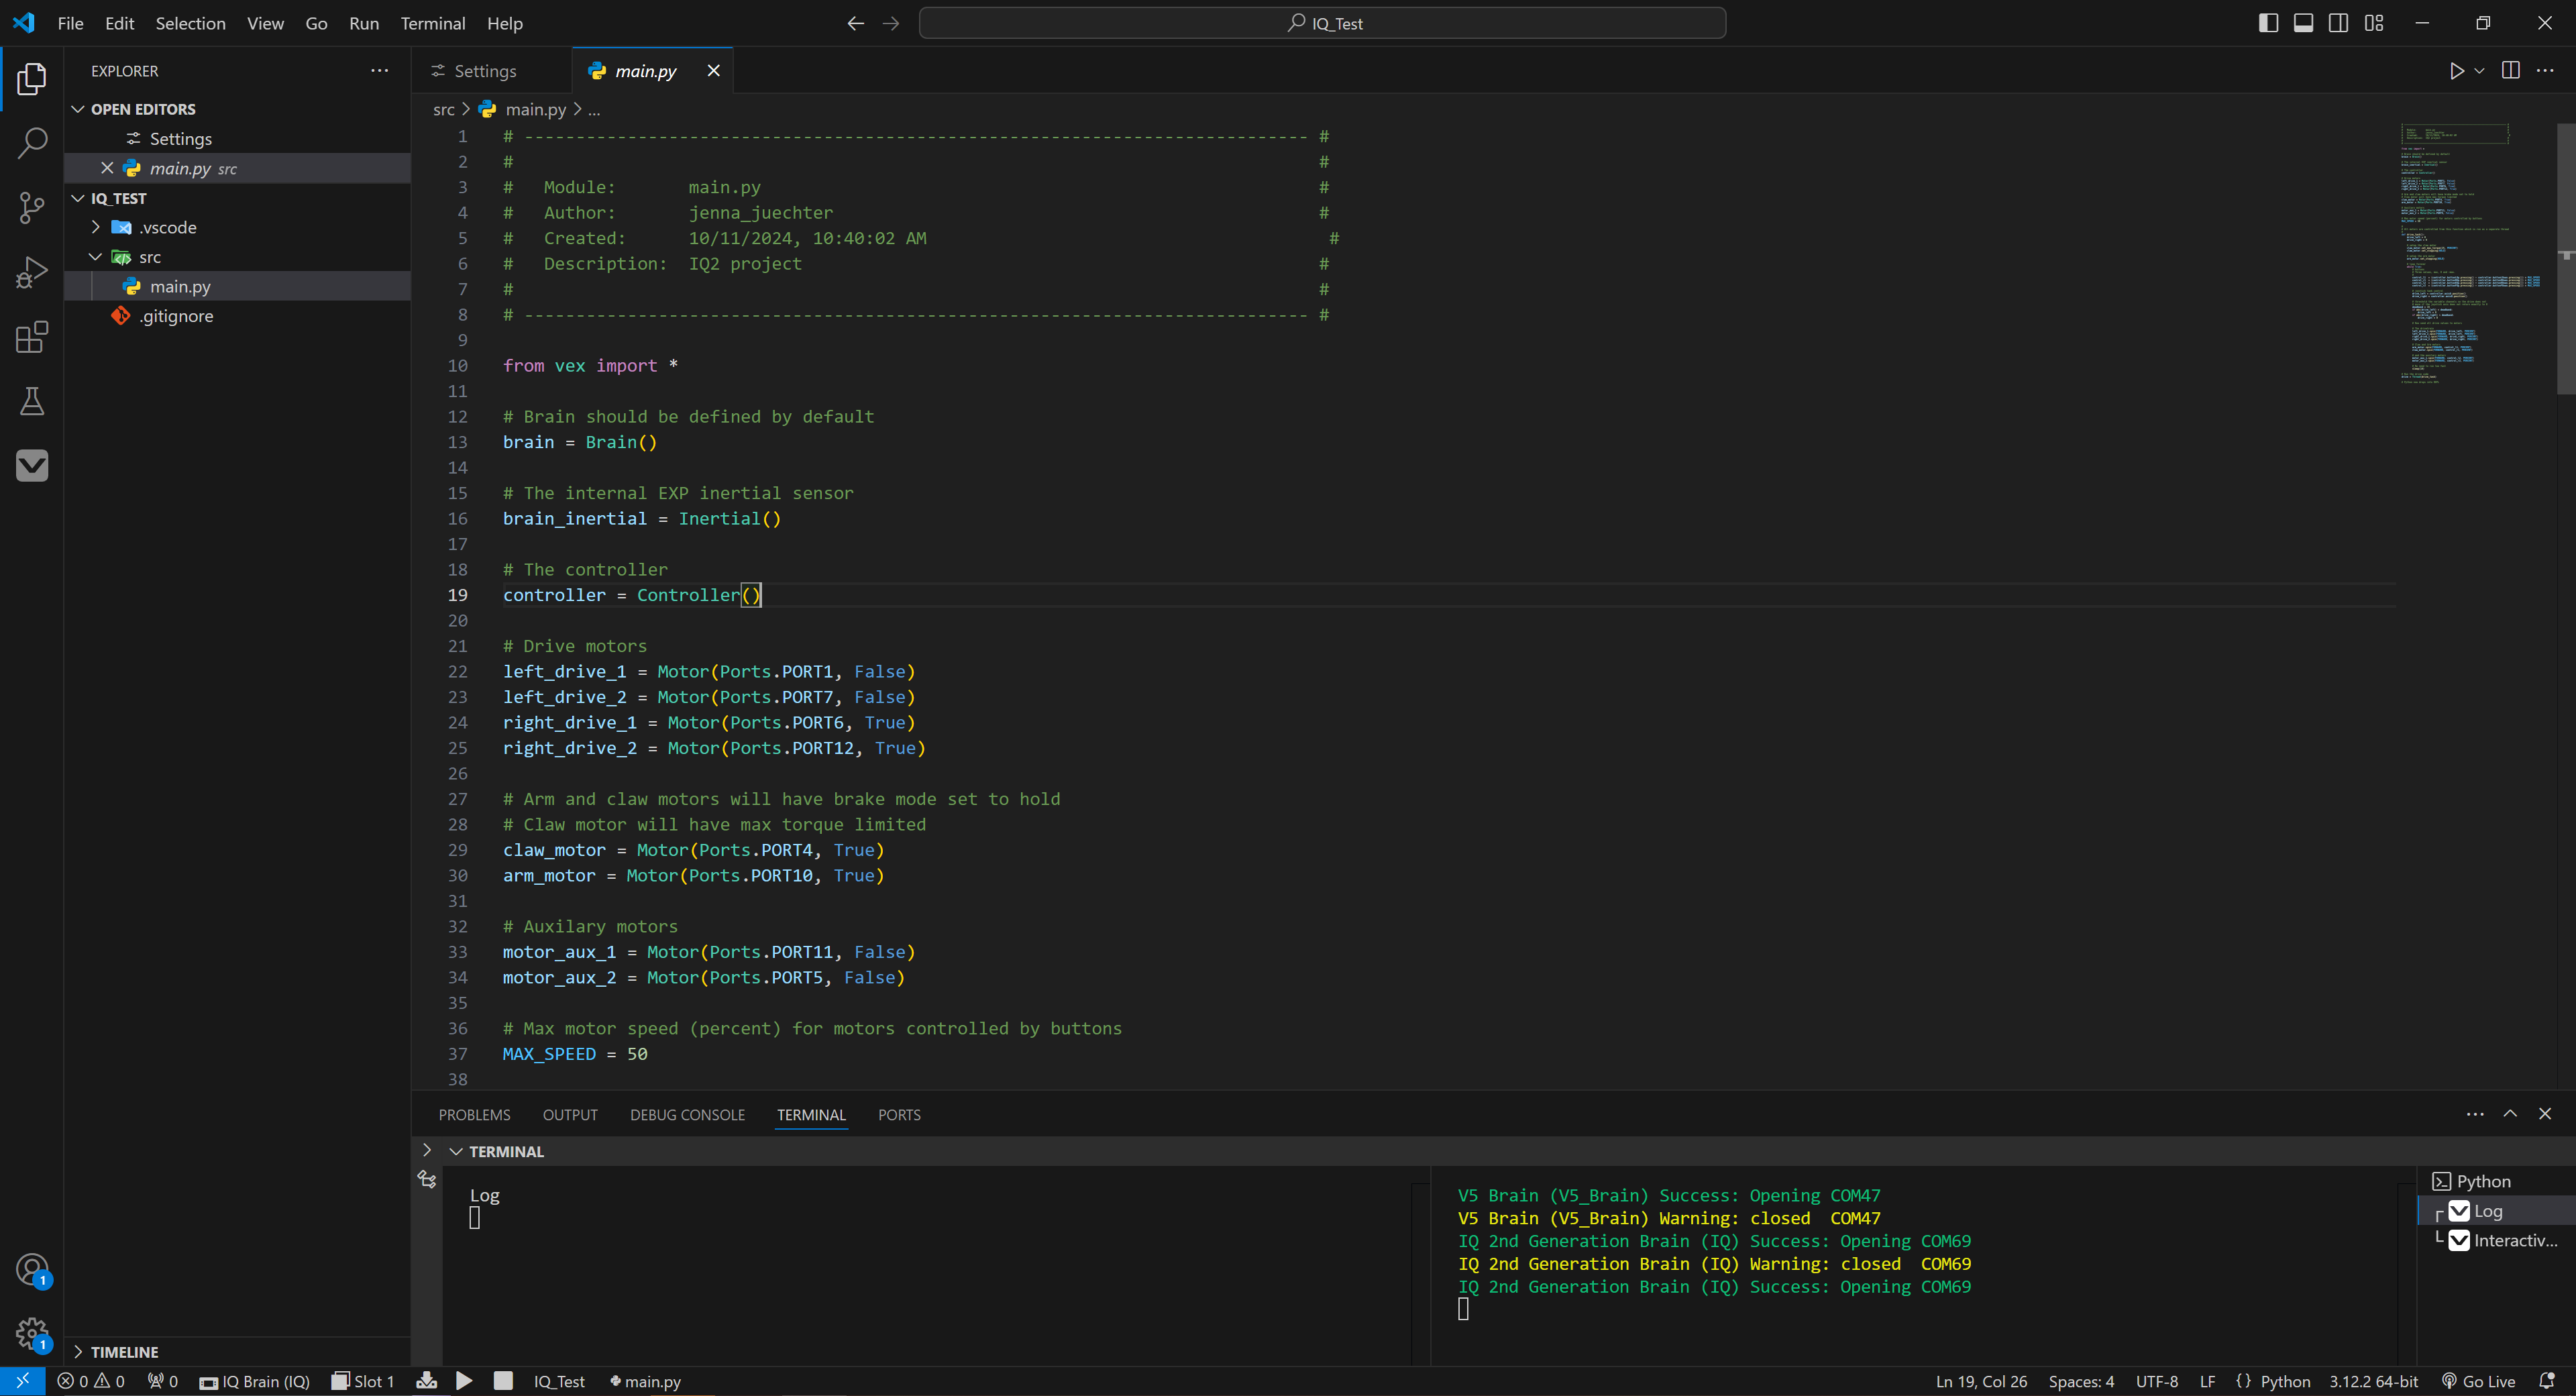Image resolution: width=2576 pixels, height=1396 pixels.
Task: Open the VEX extension in the sidebar
Action: tap(31, 464)
